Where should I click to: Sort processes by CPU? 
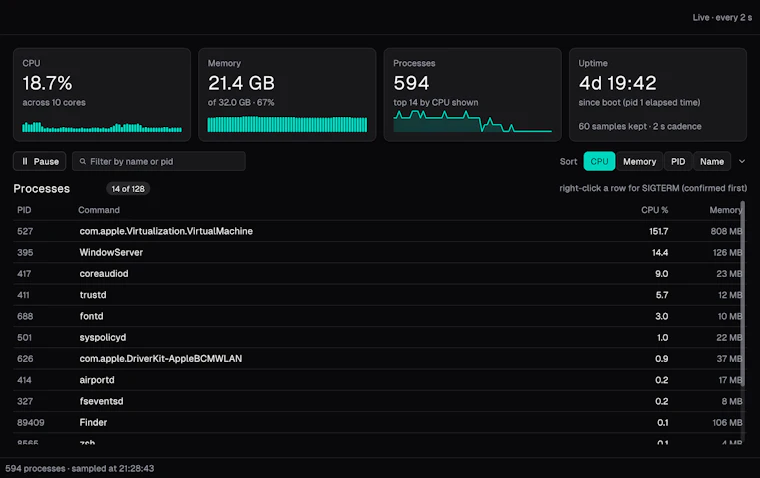tap(599, 161)
